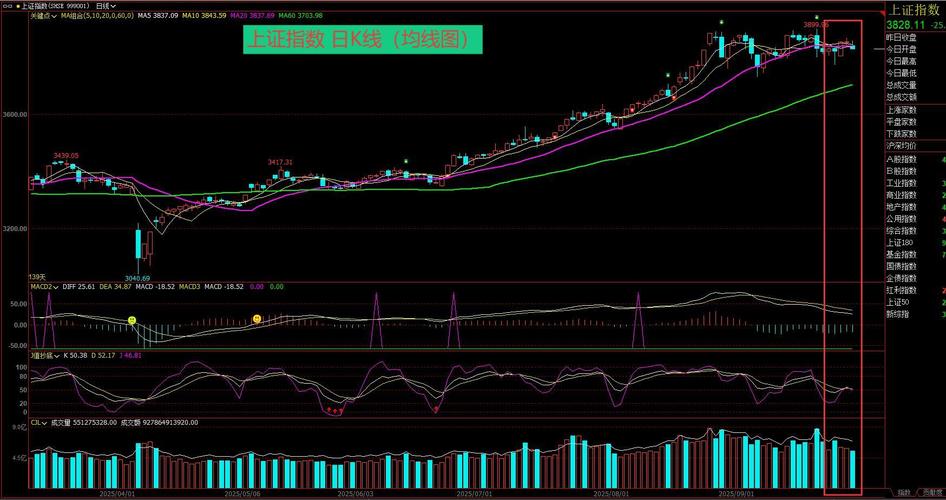Click the 2025/07/01 date on time axis
Viewport: 946px width, 500px height.
(x=476, y=493)
